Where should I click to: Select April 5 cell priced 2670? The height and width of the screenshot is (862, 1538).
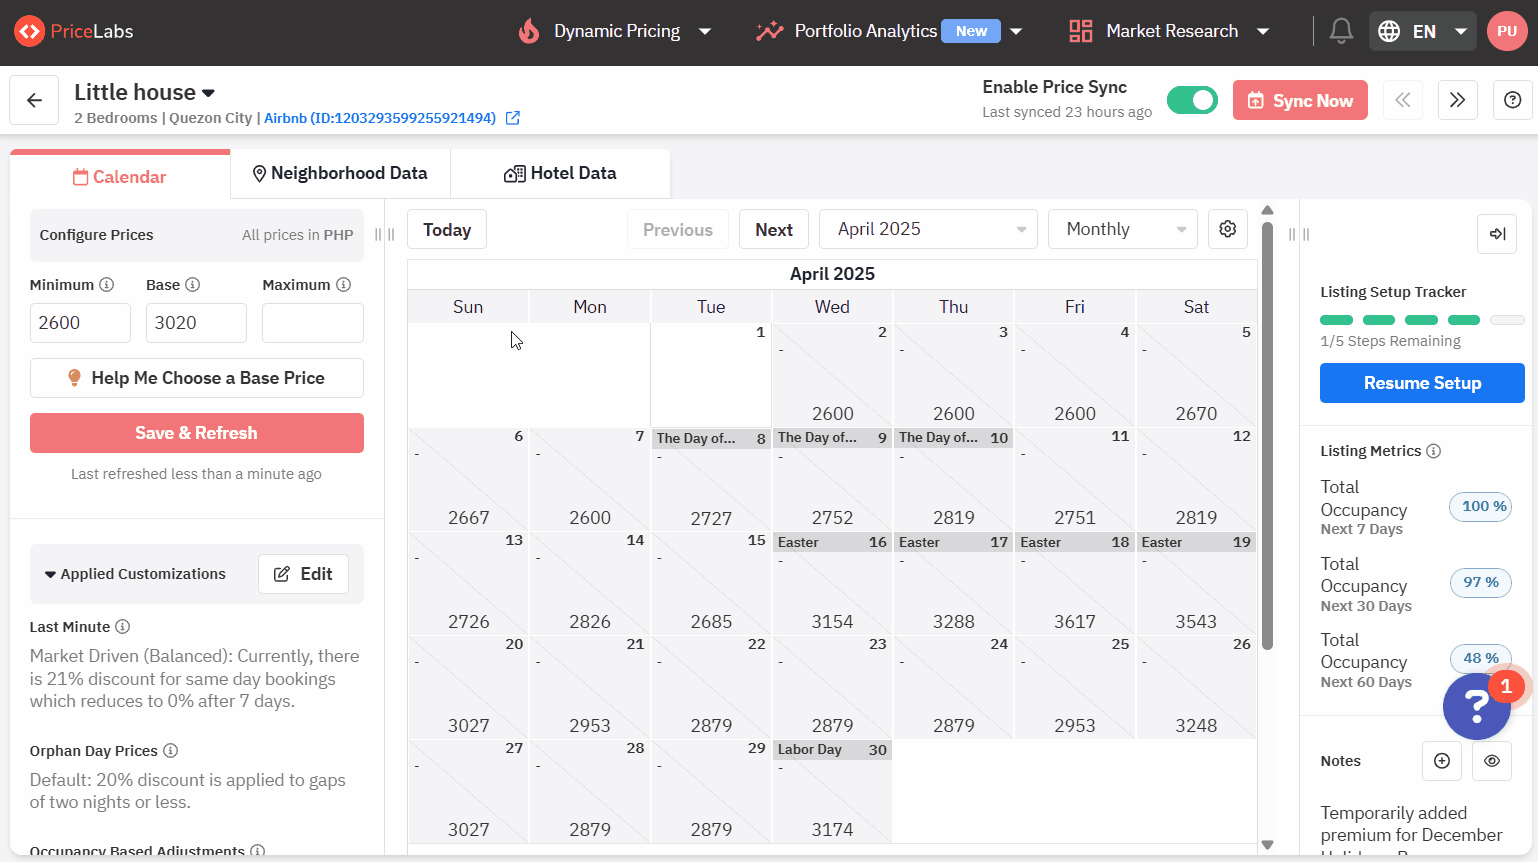tap(1196, 375)
